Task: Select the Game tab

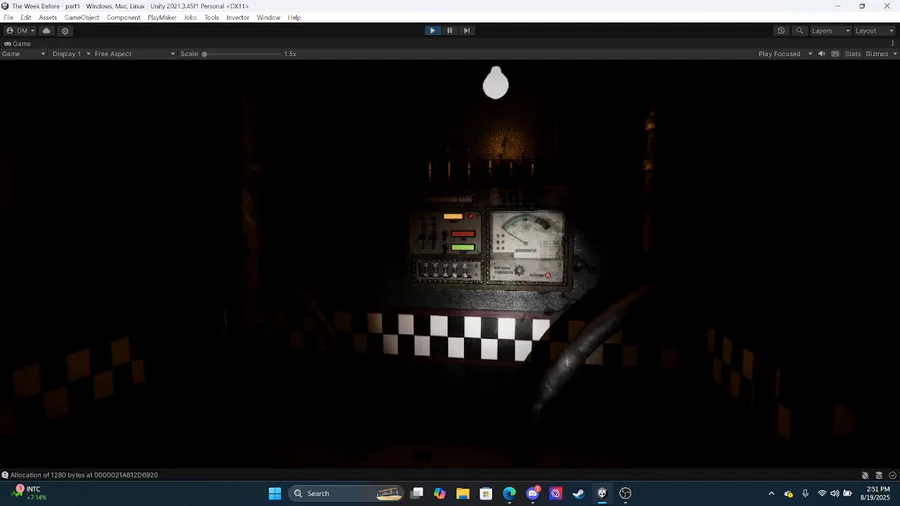Action: 18,44
